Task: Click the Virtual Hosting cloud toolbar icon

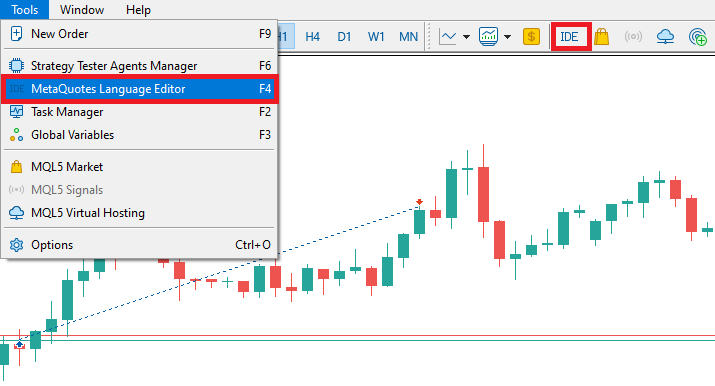Action: (665, 36)
